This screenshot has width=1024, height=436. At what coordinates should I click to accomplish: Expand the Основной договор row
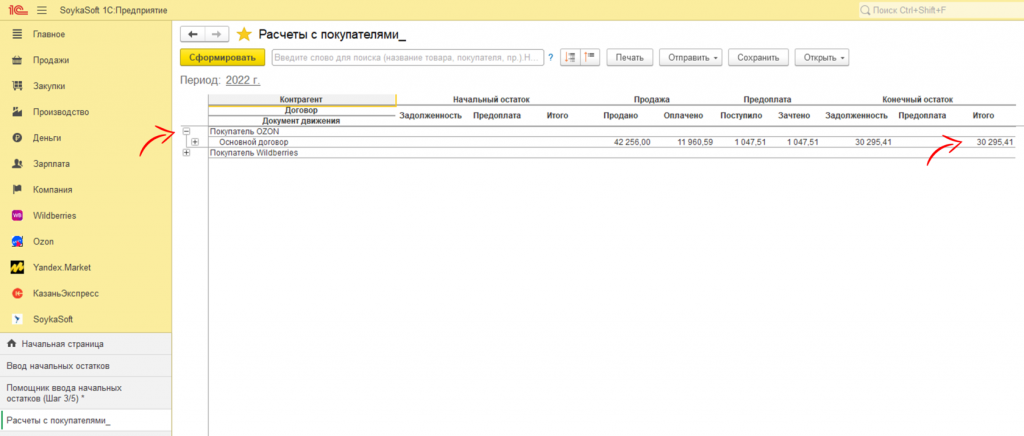click(195, 142)
